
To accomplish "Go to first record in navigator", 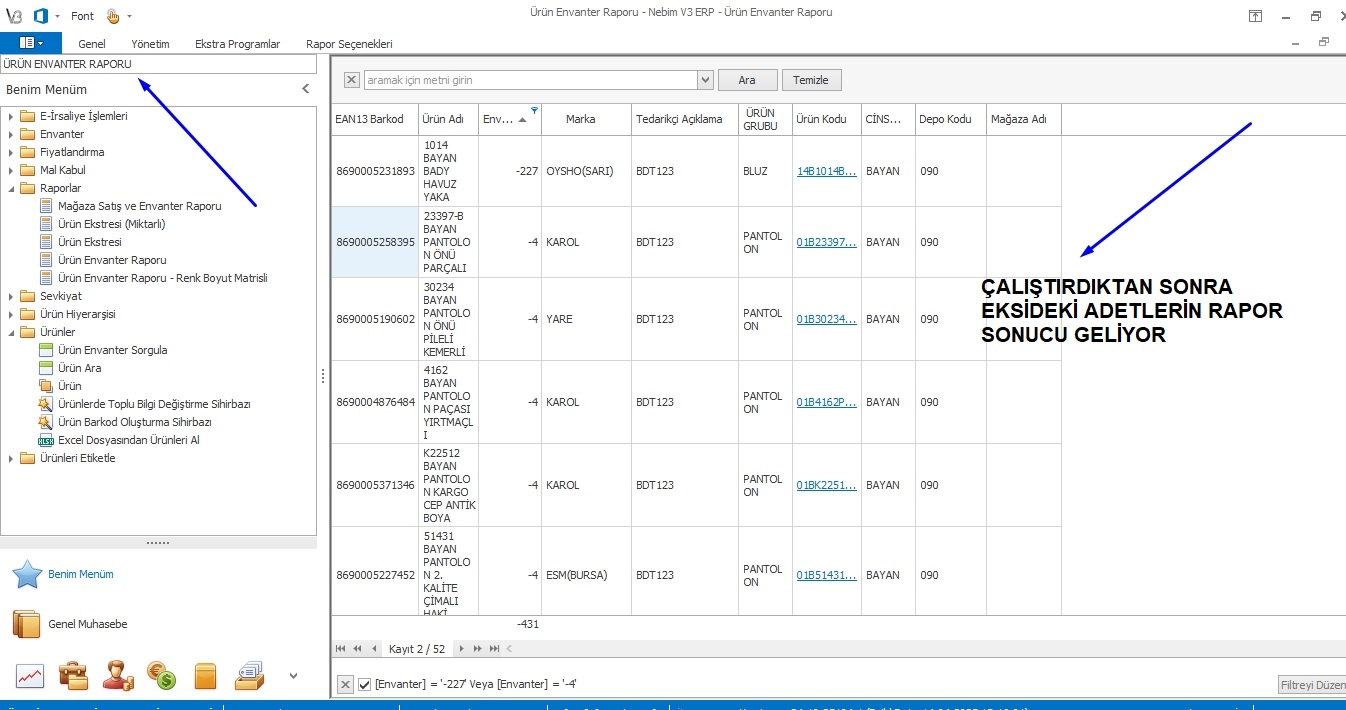I will tap(342, 649).
